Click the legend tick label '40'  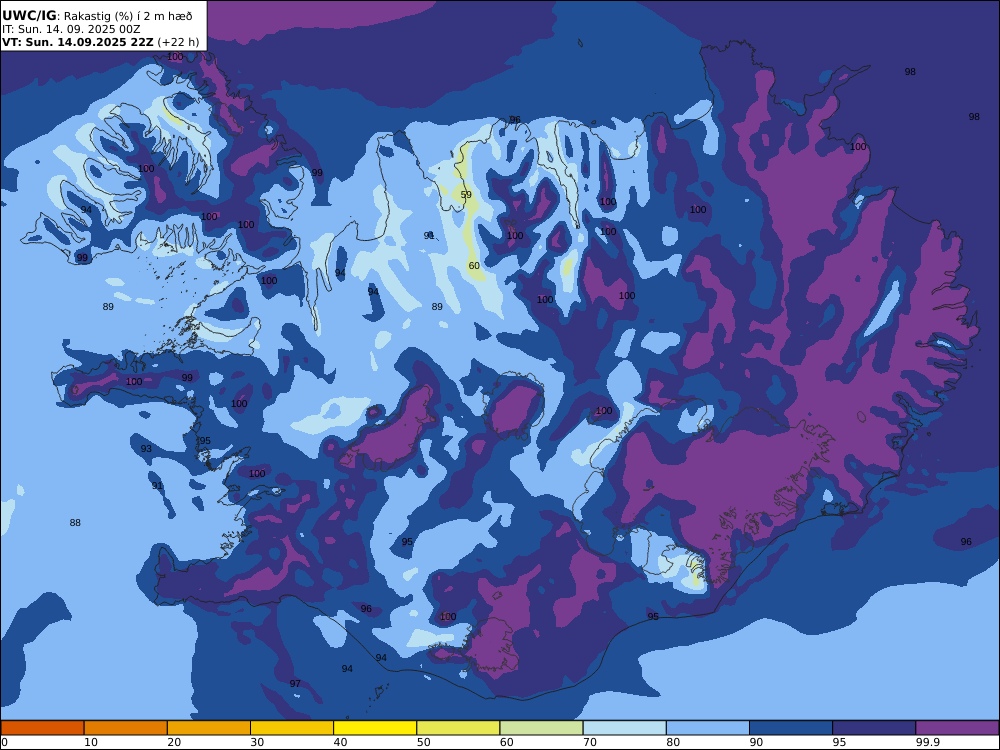coord(341,742)
